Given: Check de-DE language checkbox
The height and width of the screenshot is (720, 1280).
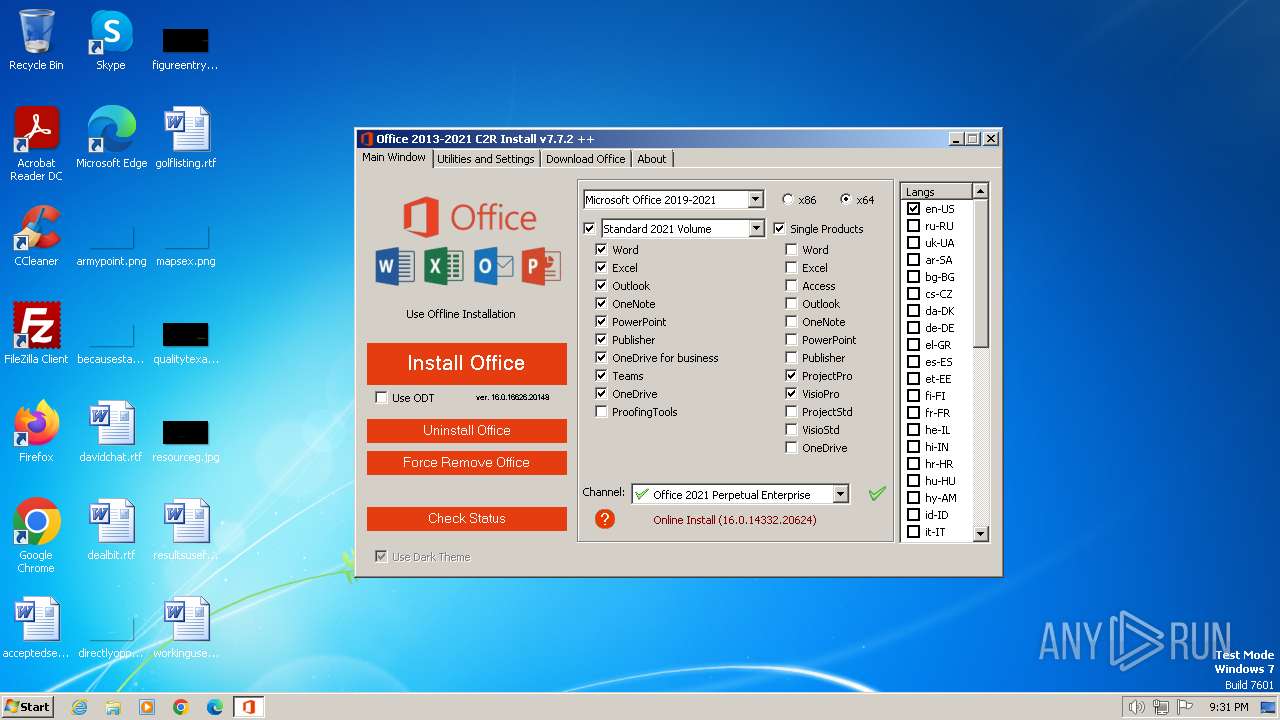Looking at the screenshot, I should click(913, 327).
